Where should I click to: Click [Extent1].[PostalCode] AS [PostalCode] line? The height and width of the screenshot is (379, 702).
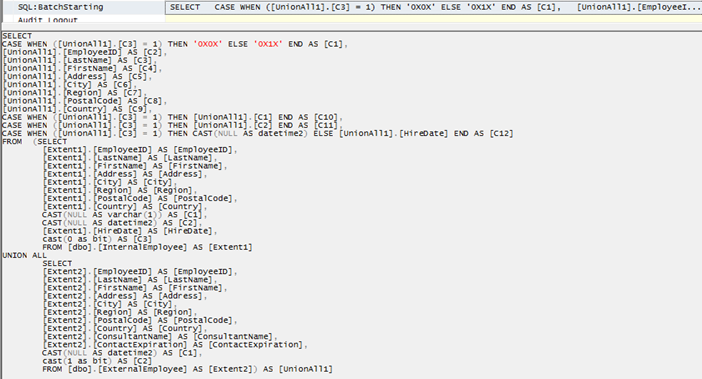click(140, 198)
